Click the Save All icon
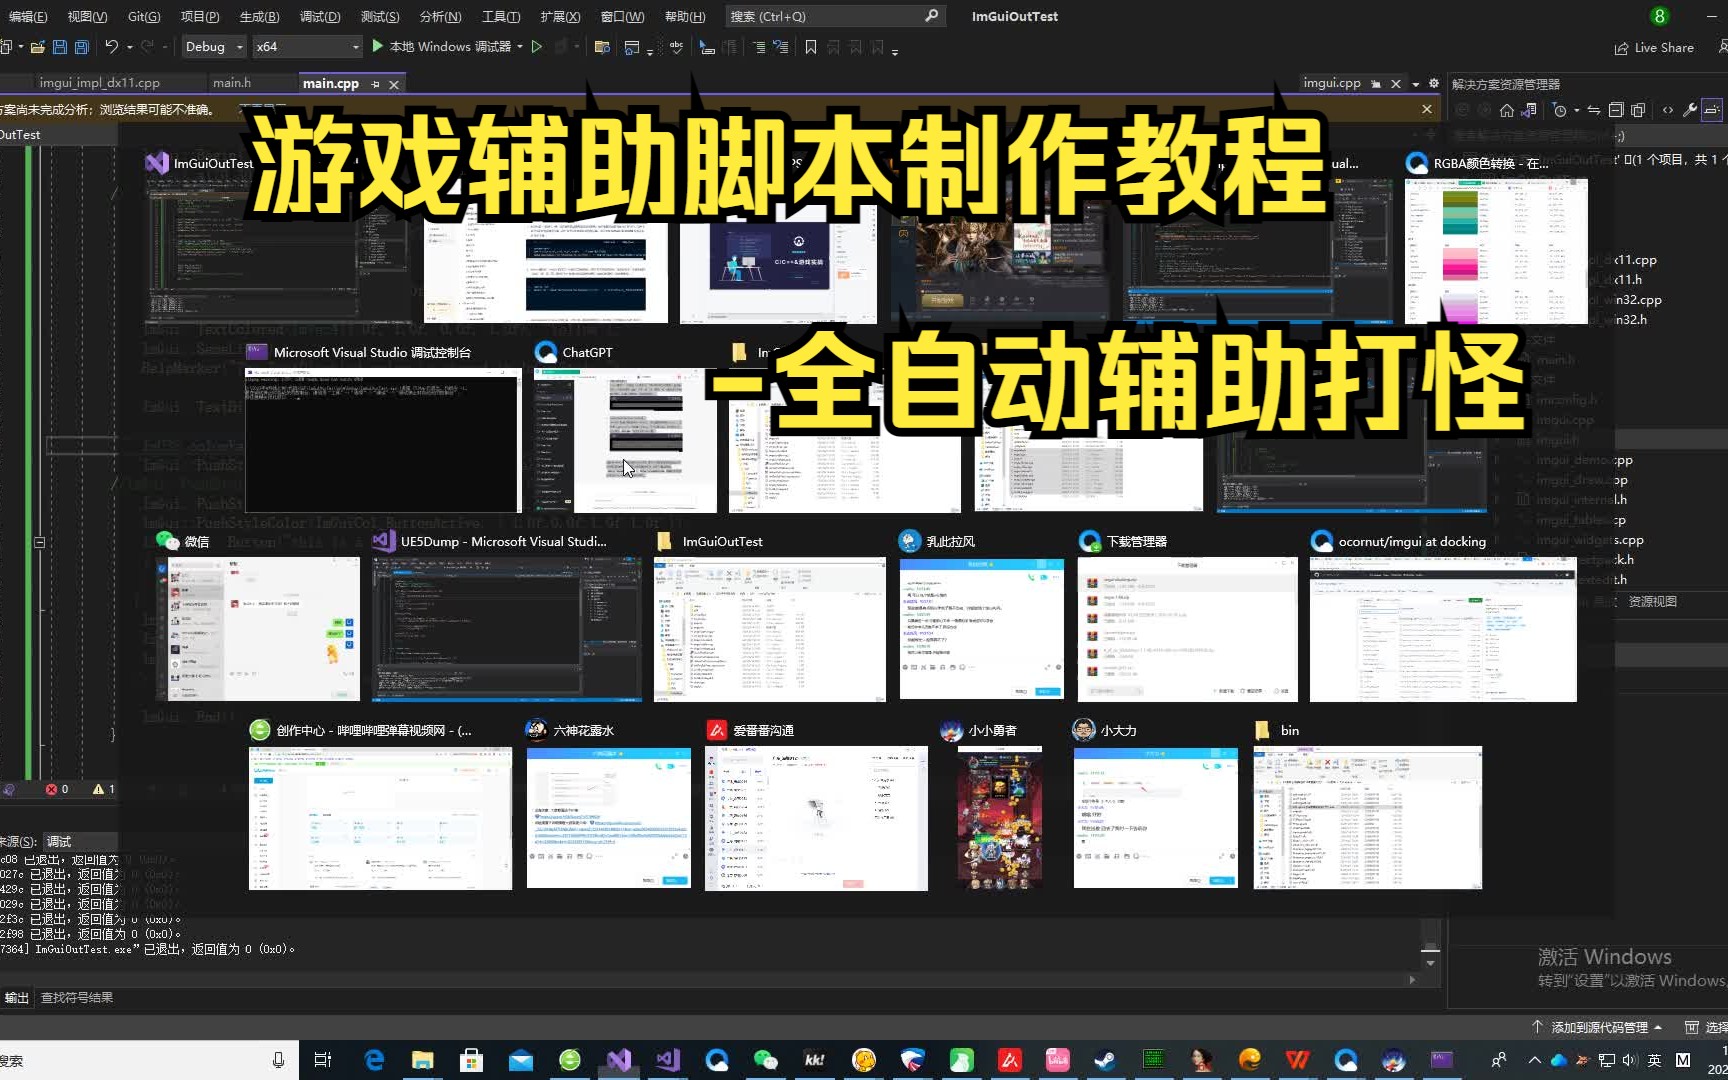Screen dimensions: 1728x1080 82,47
